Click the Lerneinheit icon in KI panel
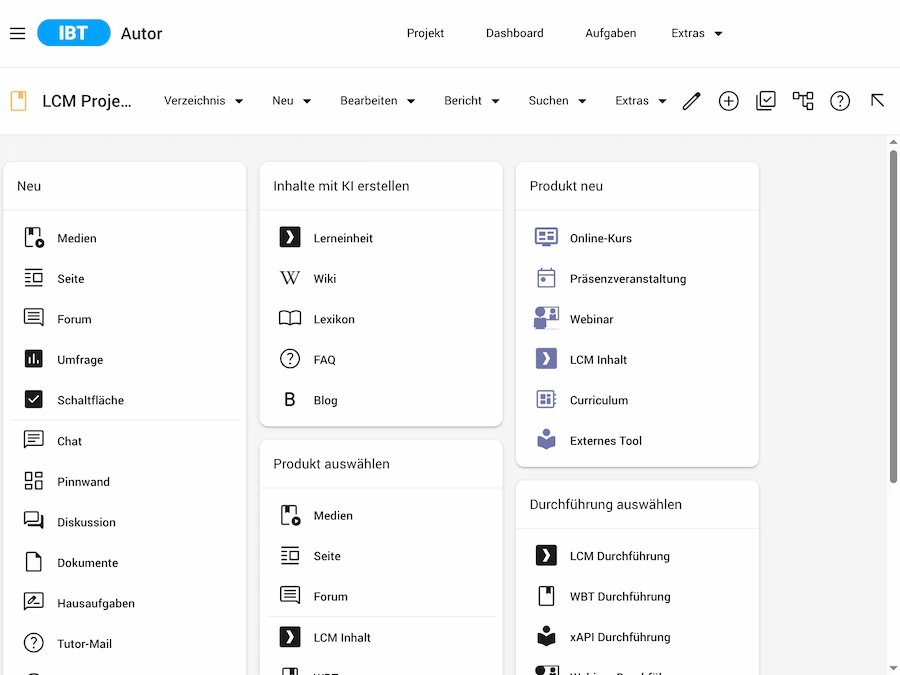The width and height of the screenshot is (900, 675). click(x=290, y=238)
